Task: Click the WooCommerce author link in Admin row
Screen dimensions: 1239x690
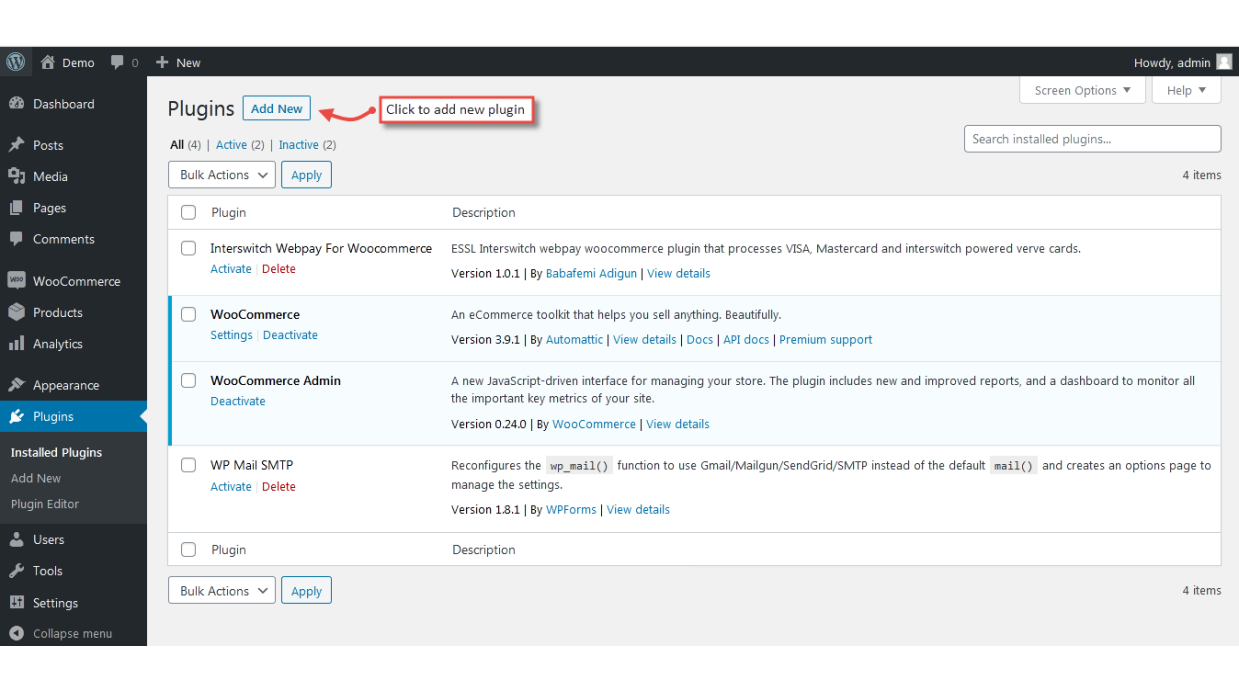Action: (594, 424)
